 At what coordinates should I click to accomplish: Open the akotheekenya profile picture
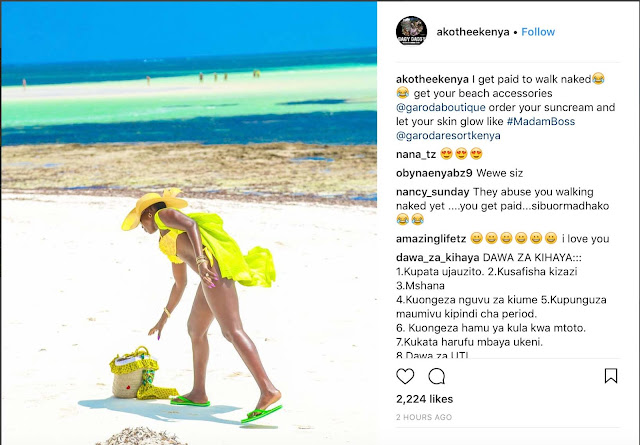(x=411, y=31)
